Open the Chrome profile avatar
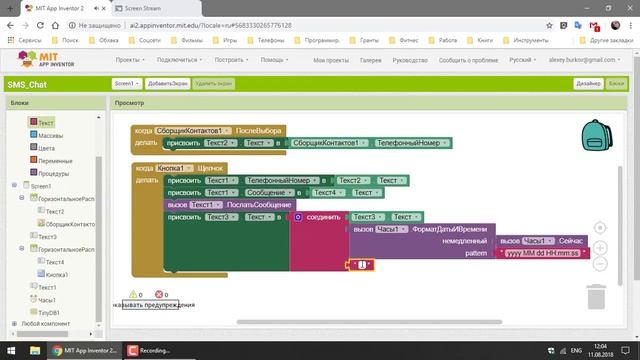640x360 pixels. click(x=615, y=25)
